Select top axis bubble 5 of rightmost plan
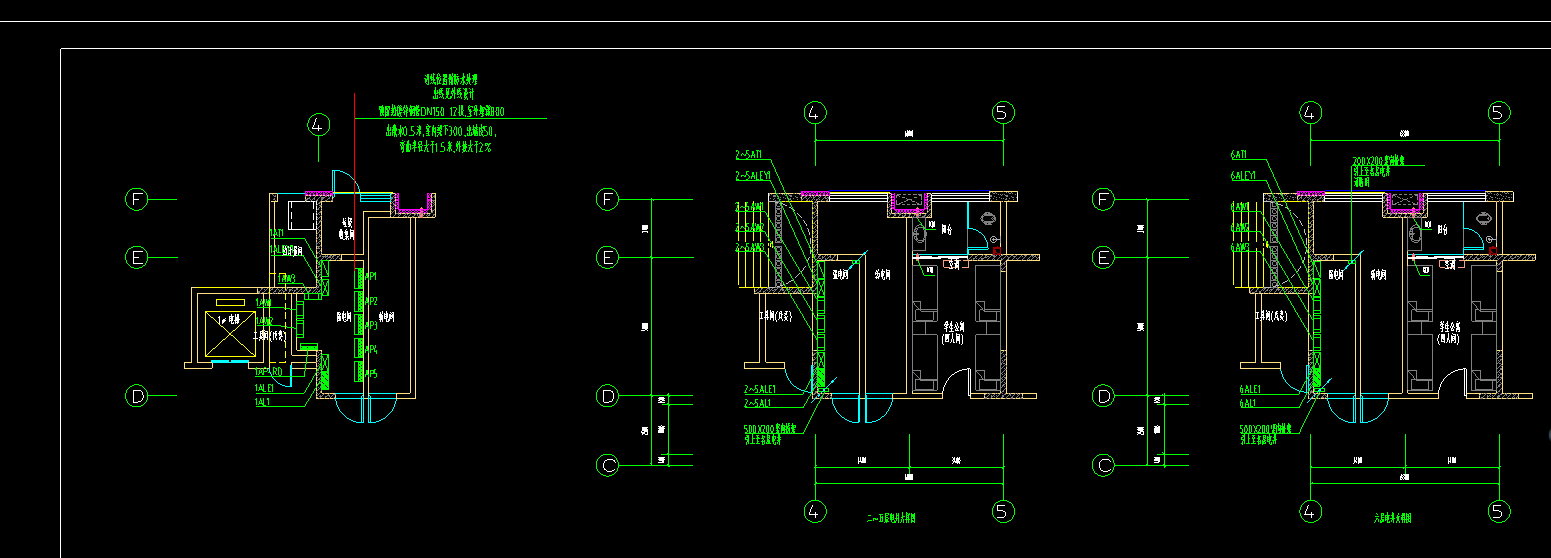This screenshot has height=558, width=1551. [1499, 112]
